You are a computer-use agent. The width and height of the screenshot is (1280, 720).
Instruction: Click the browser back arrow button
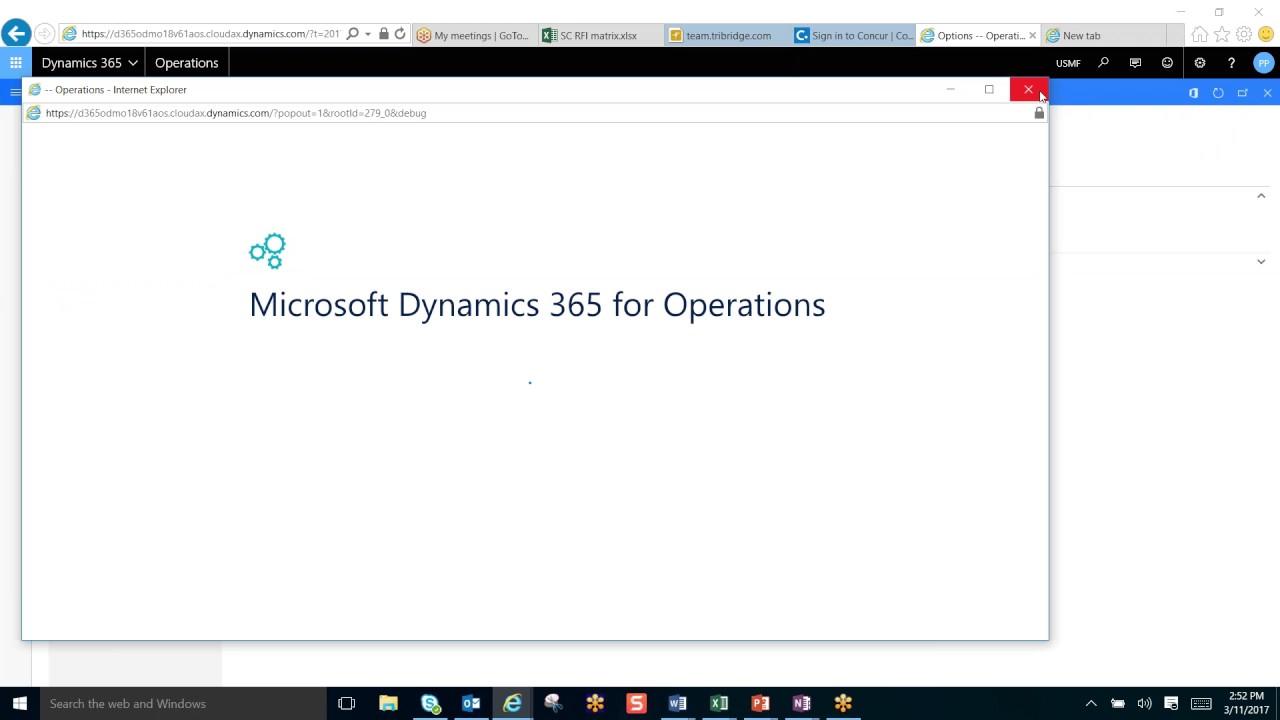click(x=15, y=34)
